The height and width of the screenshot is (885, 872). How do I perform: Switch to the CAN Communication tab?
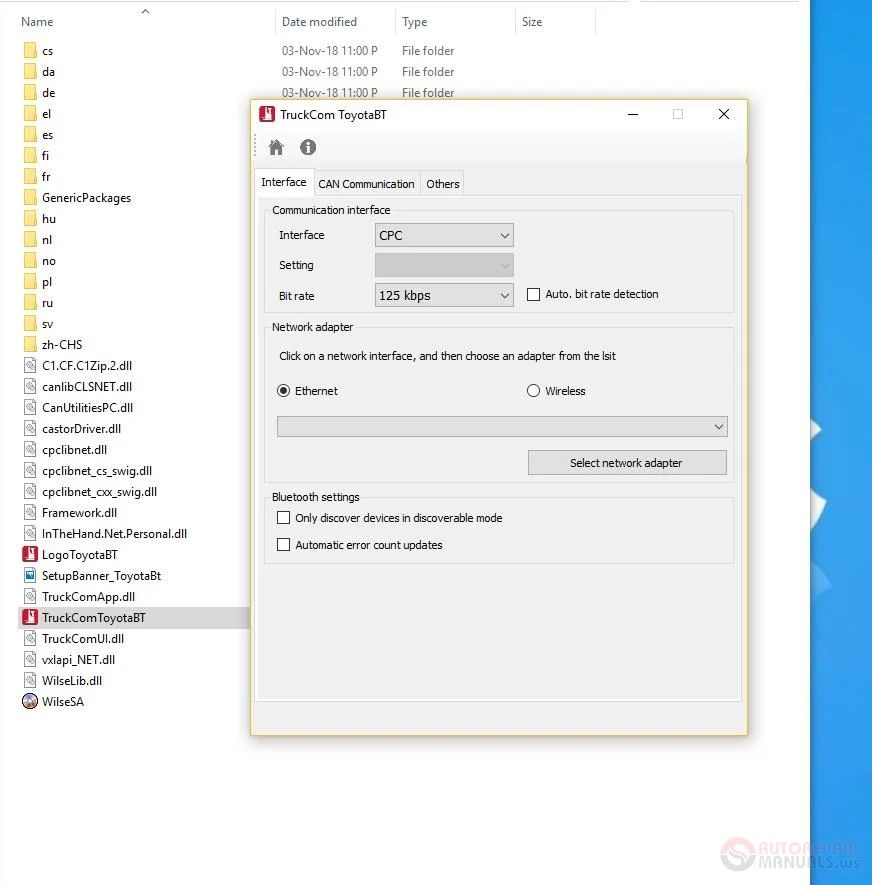click(366, 184)
